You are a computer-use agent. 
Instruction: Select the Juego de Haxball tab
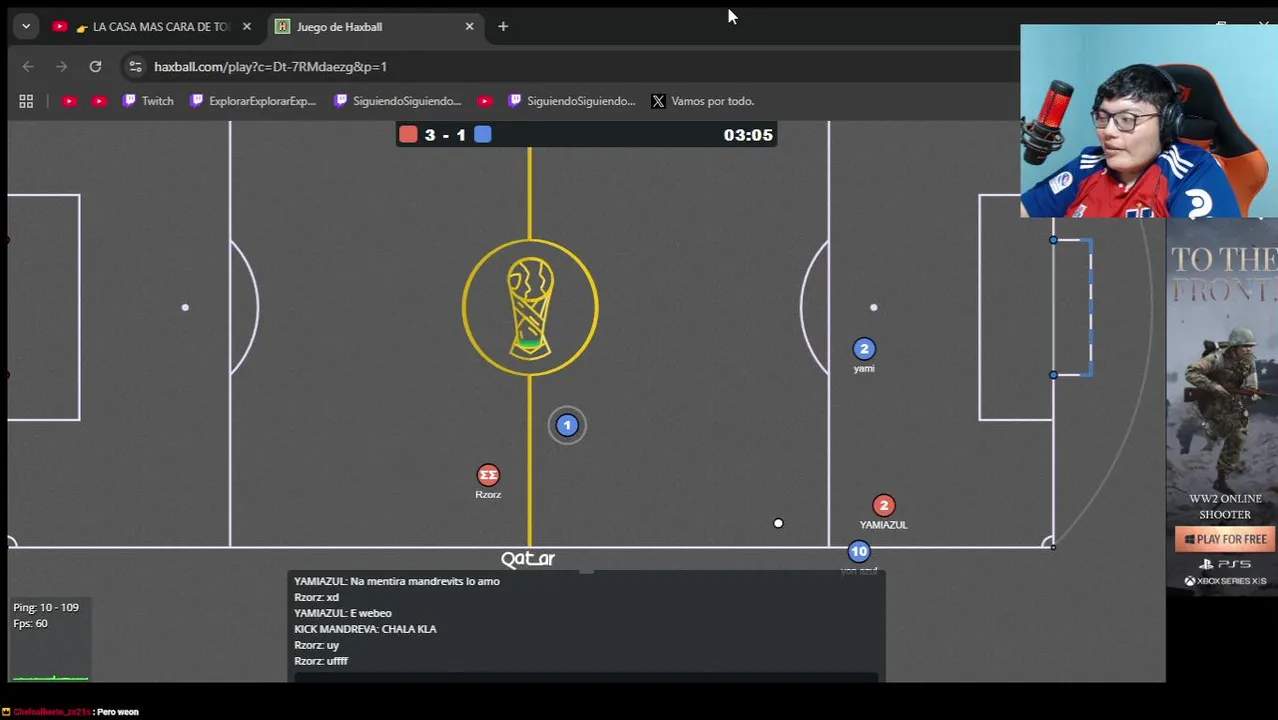[x=374, y=27]
